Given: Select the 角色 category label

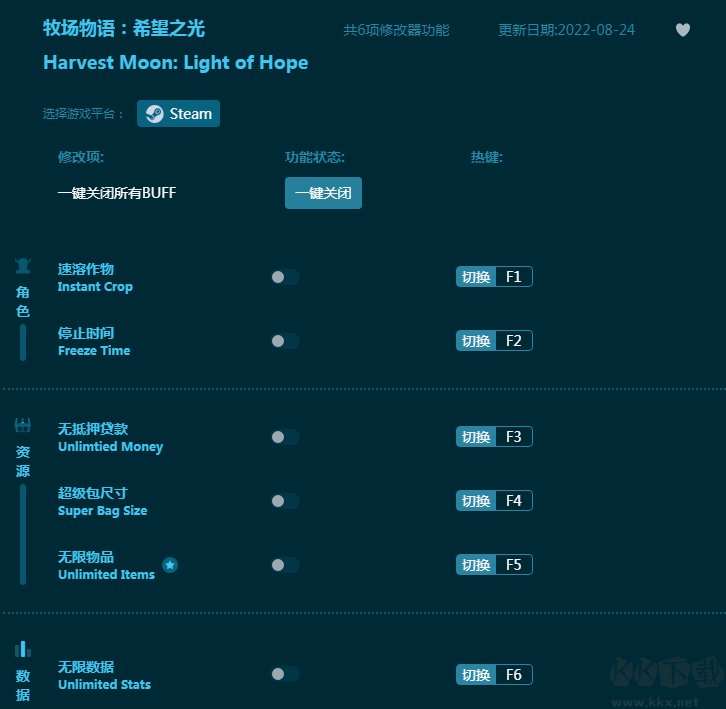Looking at the screenshot, I should coord(23,301).
